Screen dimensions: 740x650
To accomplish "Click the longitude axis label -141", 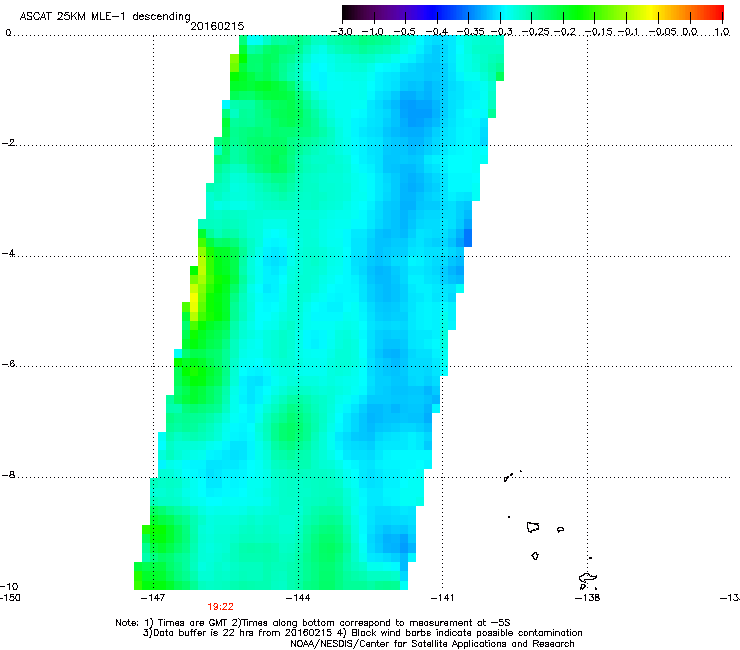I will (x=442, y=598).
